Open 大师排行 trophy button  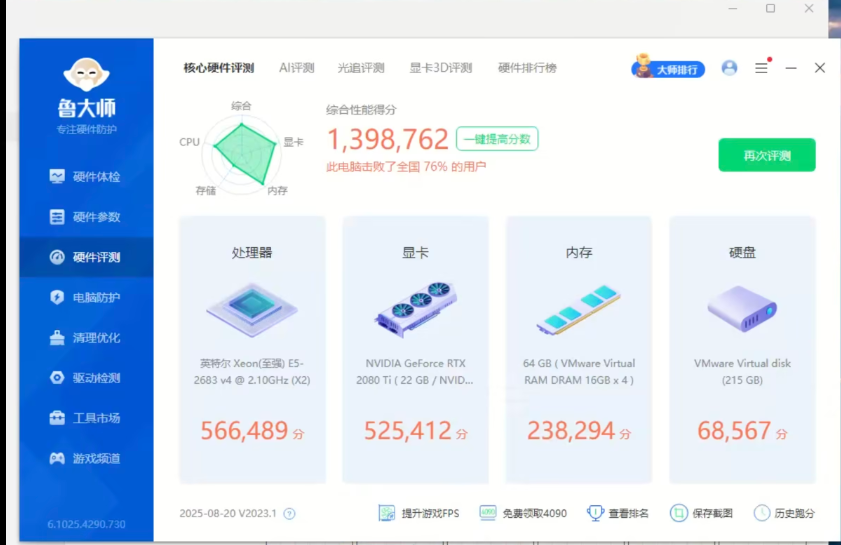point(668,68)
